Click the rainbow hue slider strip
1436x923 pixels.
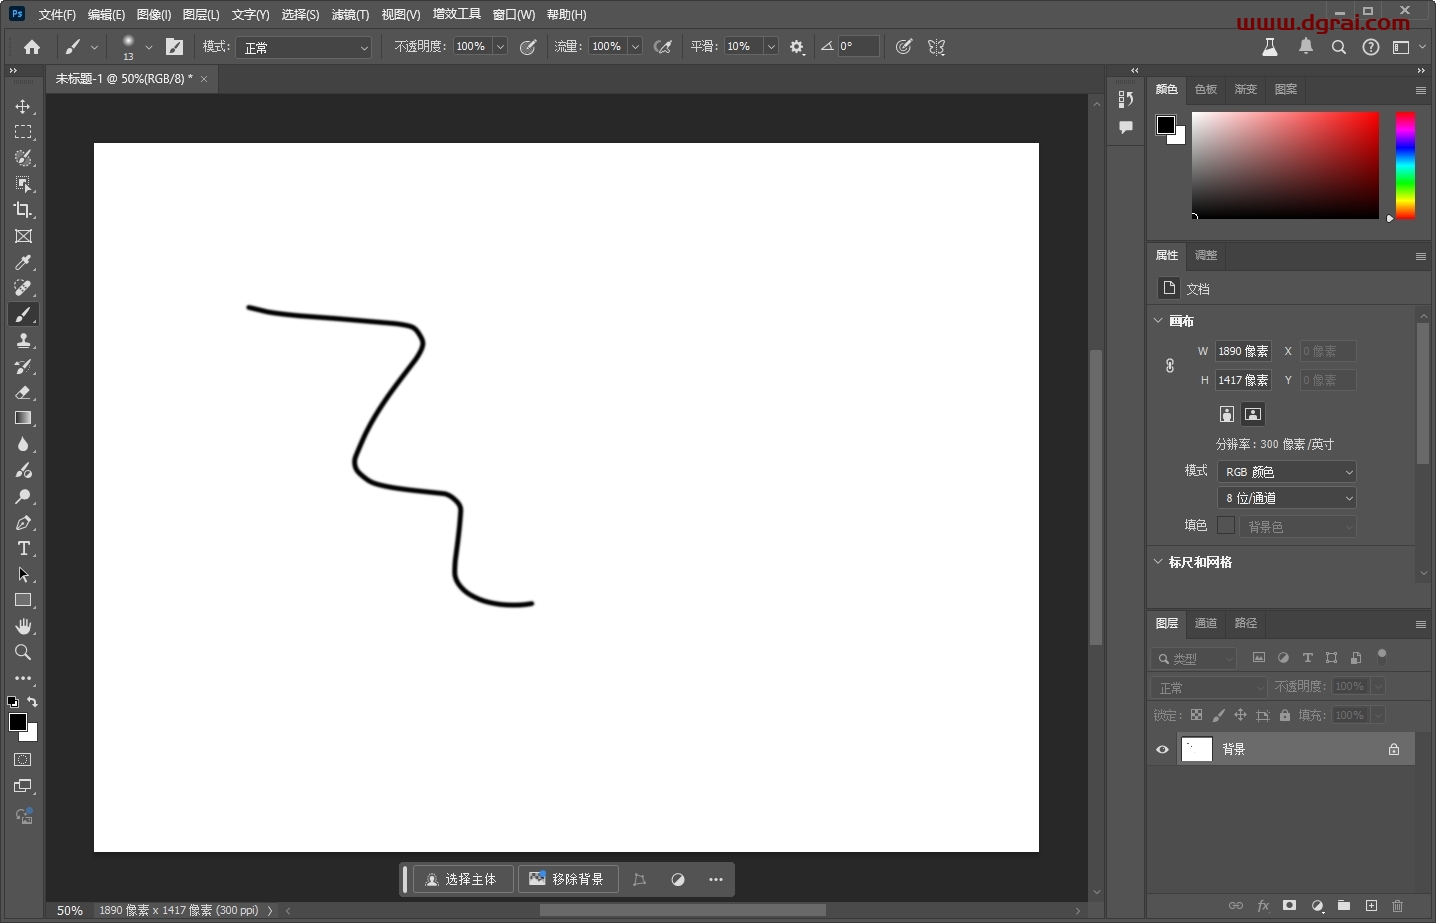(1405, 165)
